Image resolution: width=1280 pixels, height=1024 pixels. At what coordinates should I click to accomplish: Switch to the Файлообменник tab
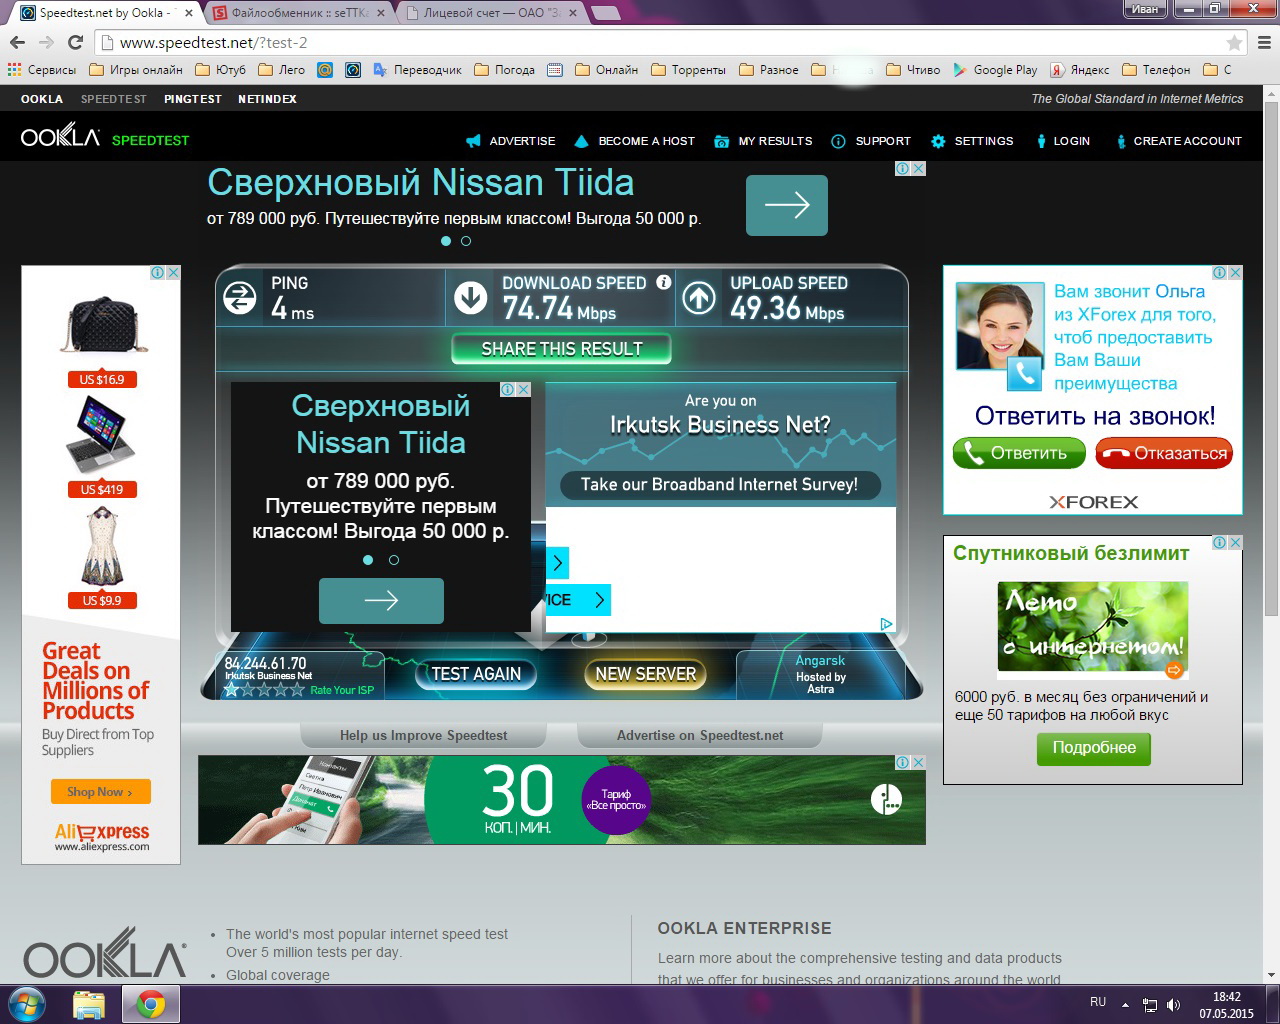300,13
